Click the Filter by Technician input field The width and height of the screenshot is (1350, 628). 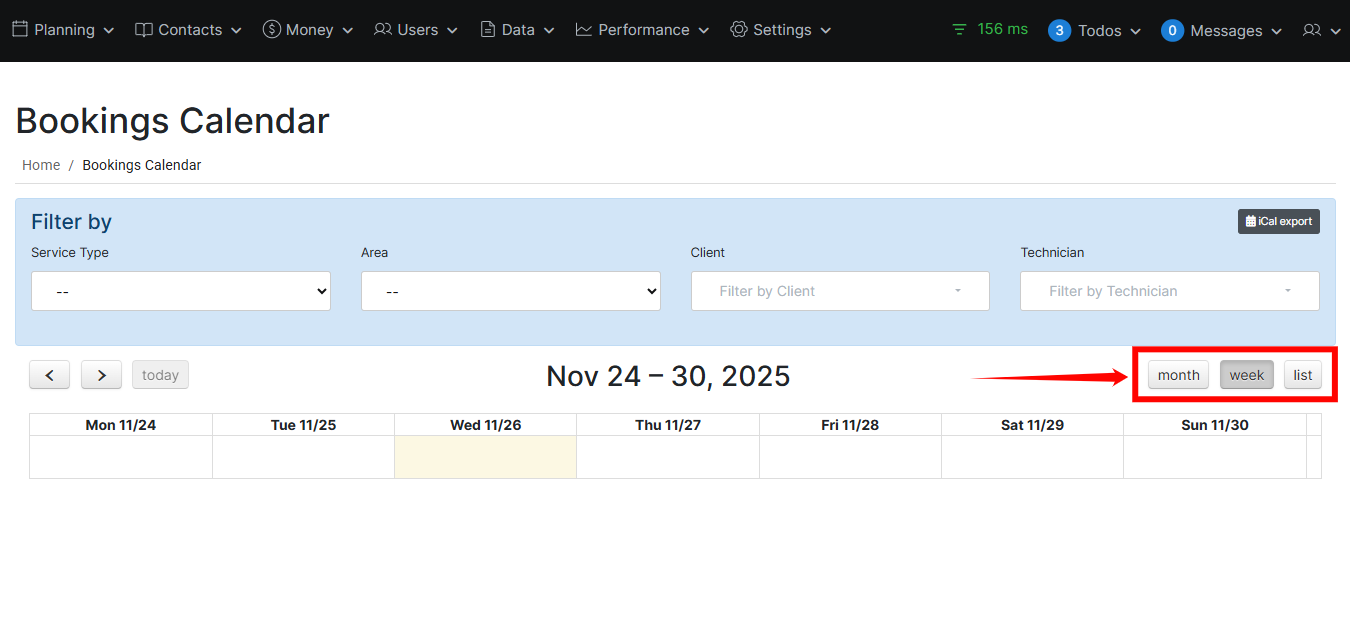click(x=1169, y=291)
